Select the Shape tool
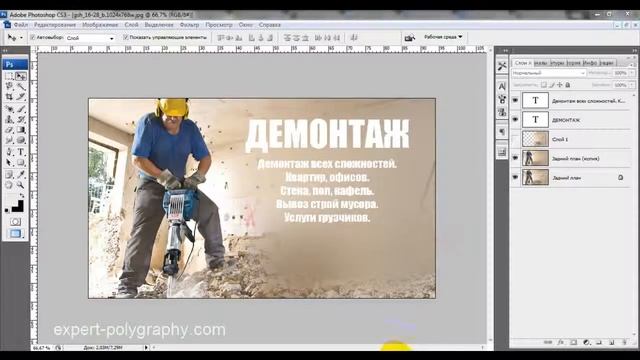This screenshot has height=360, width=640. click(21, 163)
